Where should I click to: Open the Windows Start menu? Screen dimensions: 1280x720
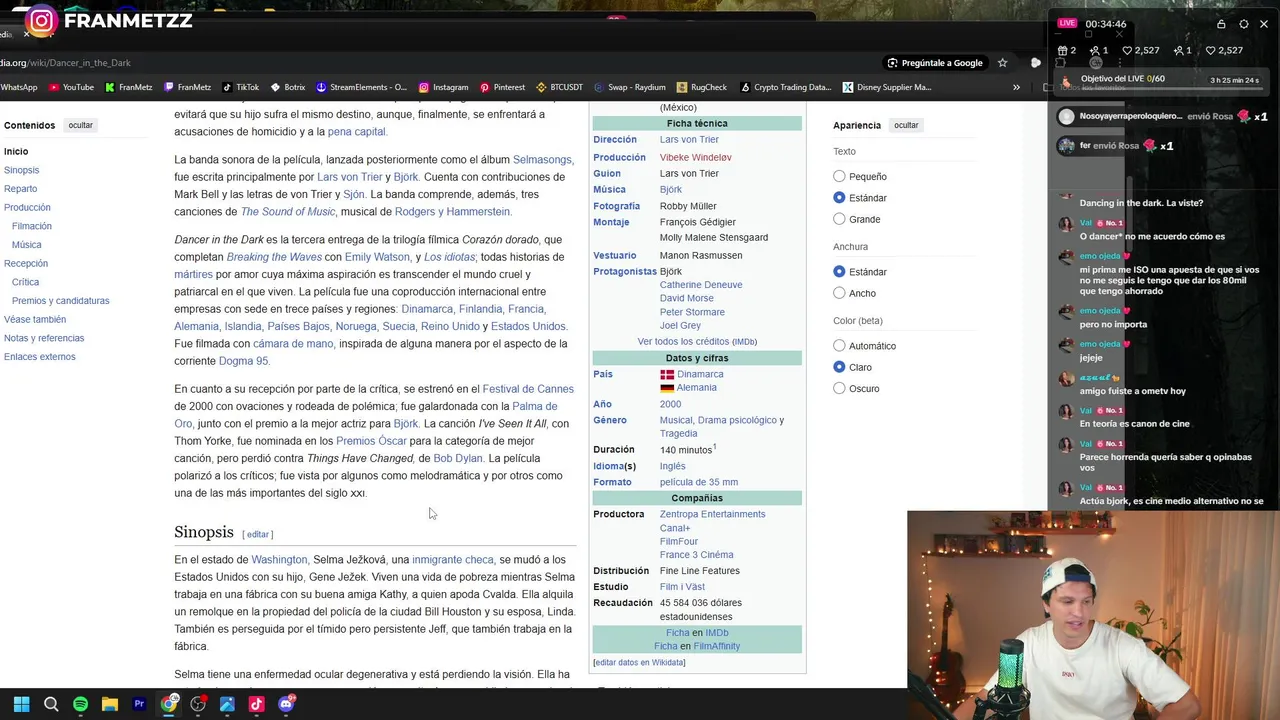pyautogui.click(x=21, y=704)
